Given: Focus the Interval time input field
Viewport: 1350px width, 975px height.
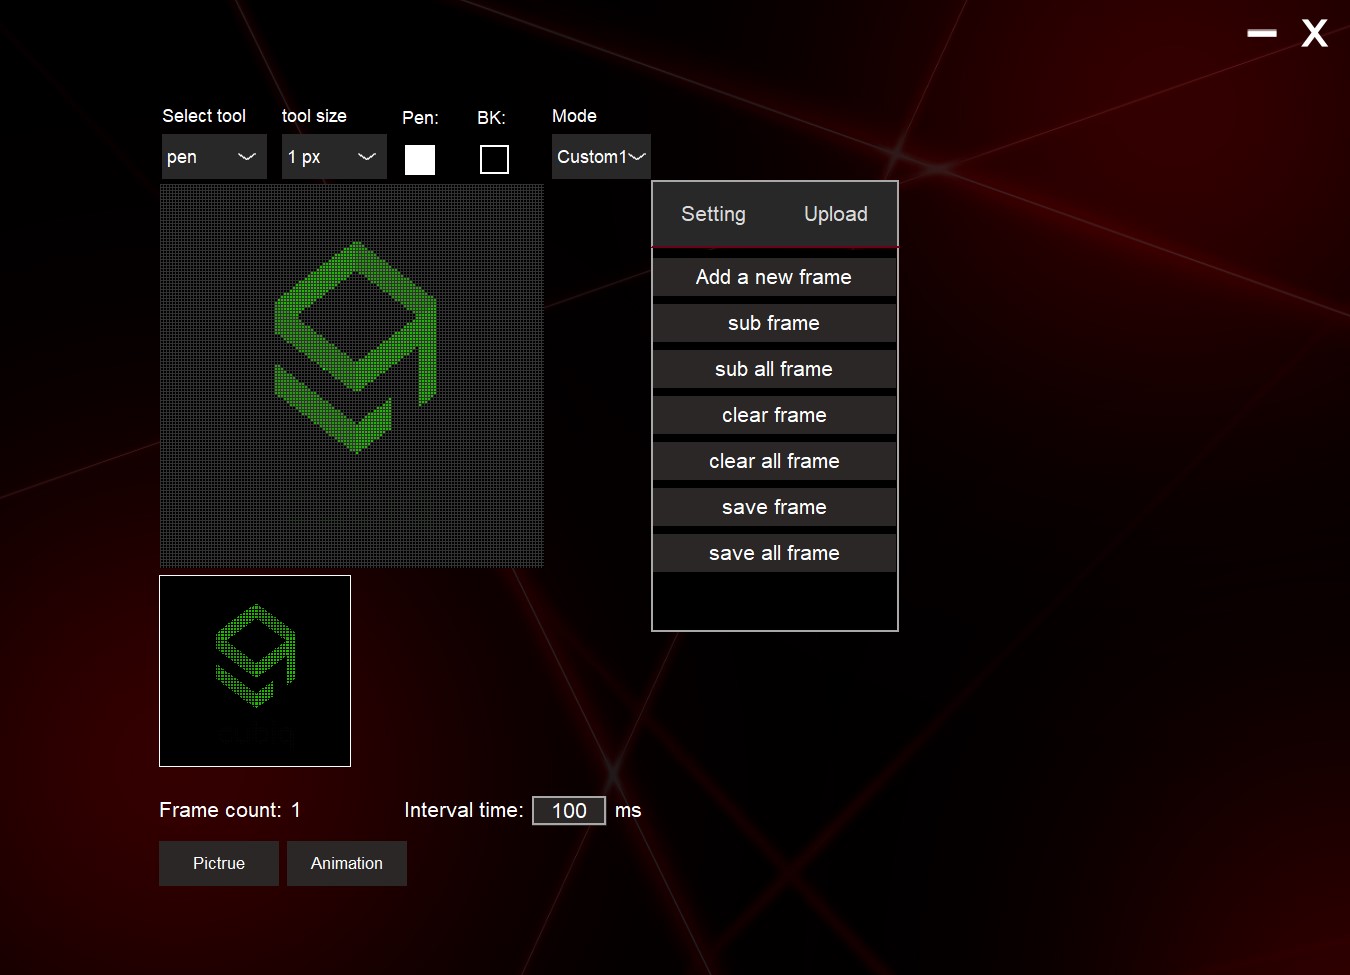Looking at the screenshot, I should 569,810.
